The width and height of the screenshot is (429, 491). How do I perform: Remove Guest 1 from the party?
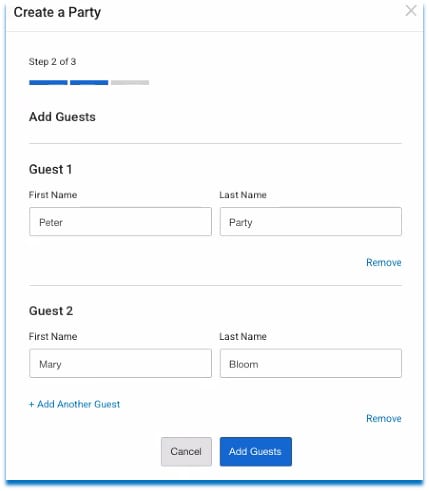(x=384, y=262)
